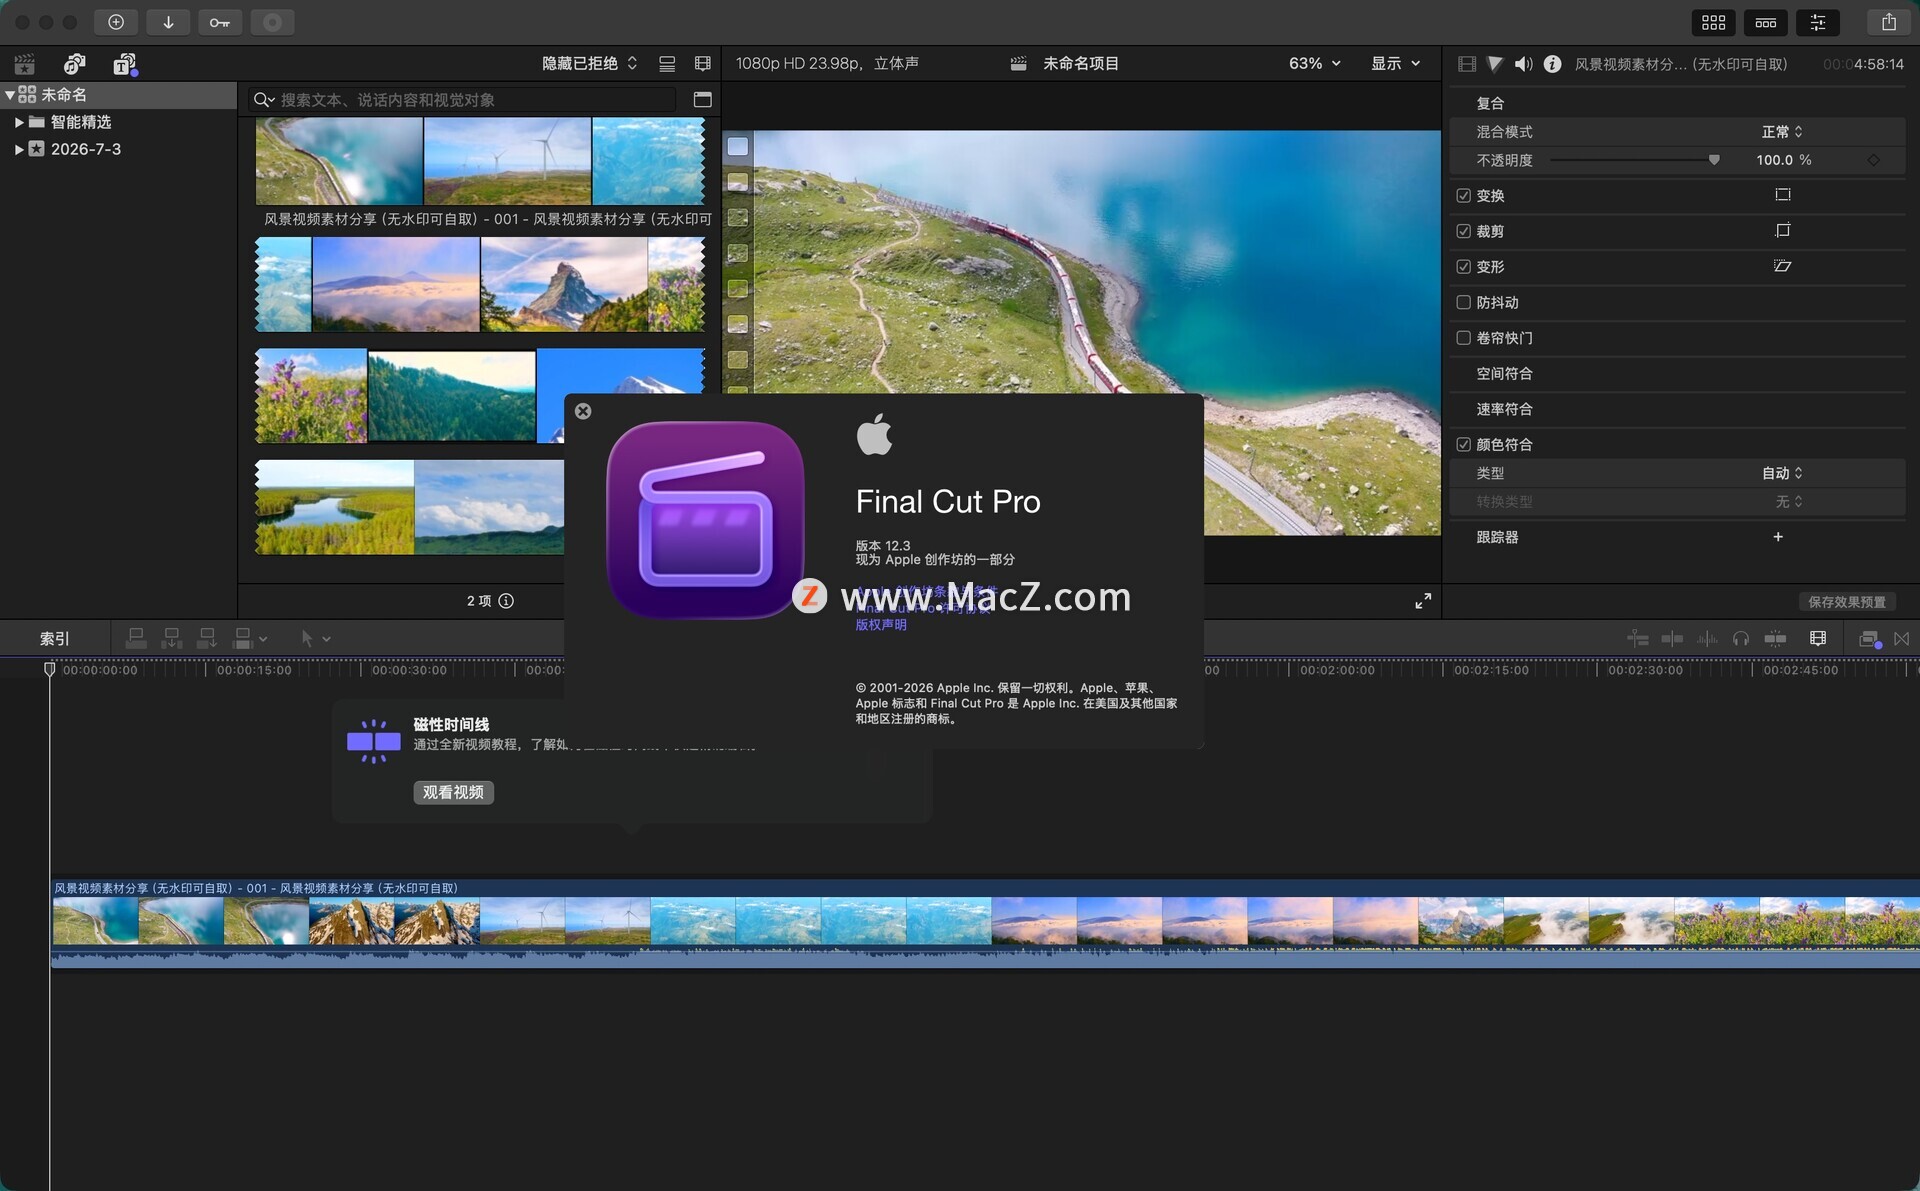Click the 保存效果预置 button
This screenshot has height=1191, width=1920.
pos(1847,602)
